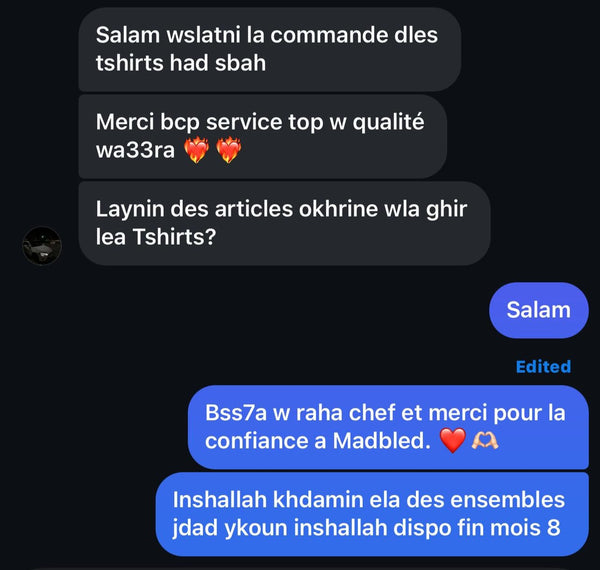Click the word 'Tshirts?' in third message
The width and height of the screenshot is (600, 570).
[174, 237]
